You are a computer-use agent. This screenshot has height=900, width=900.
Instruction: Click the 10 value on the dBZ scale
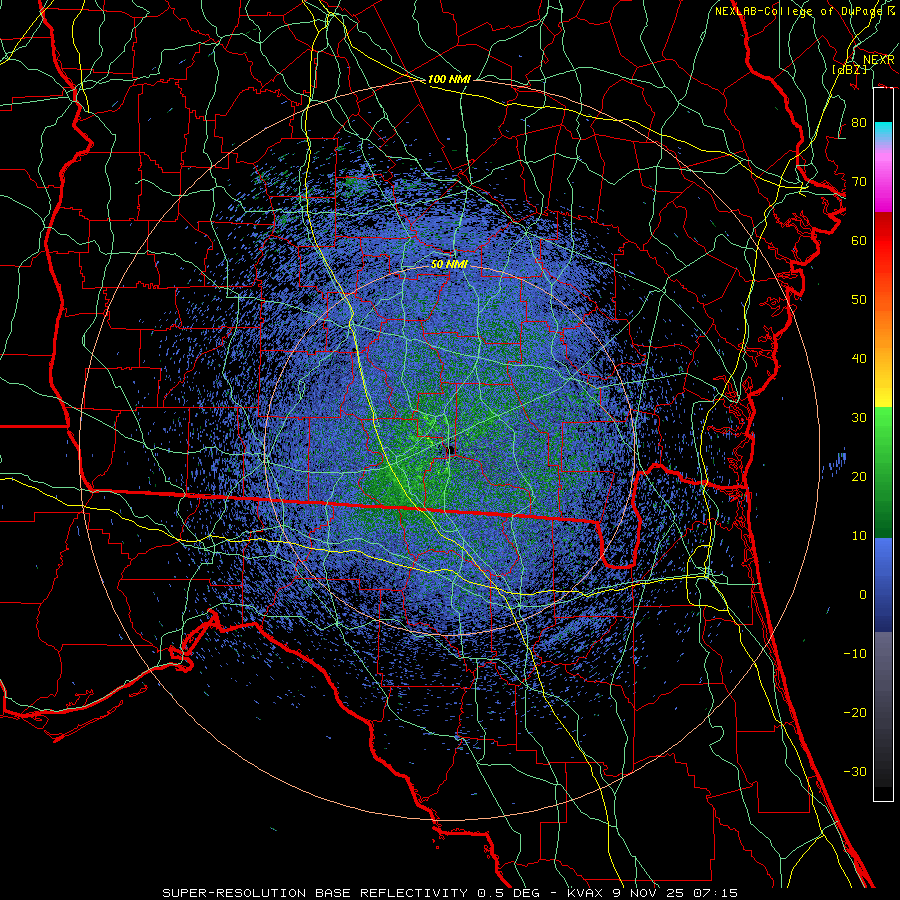pos(859,536)
